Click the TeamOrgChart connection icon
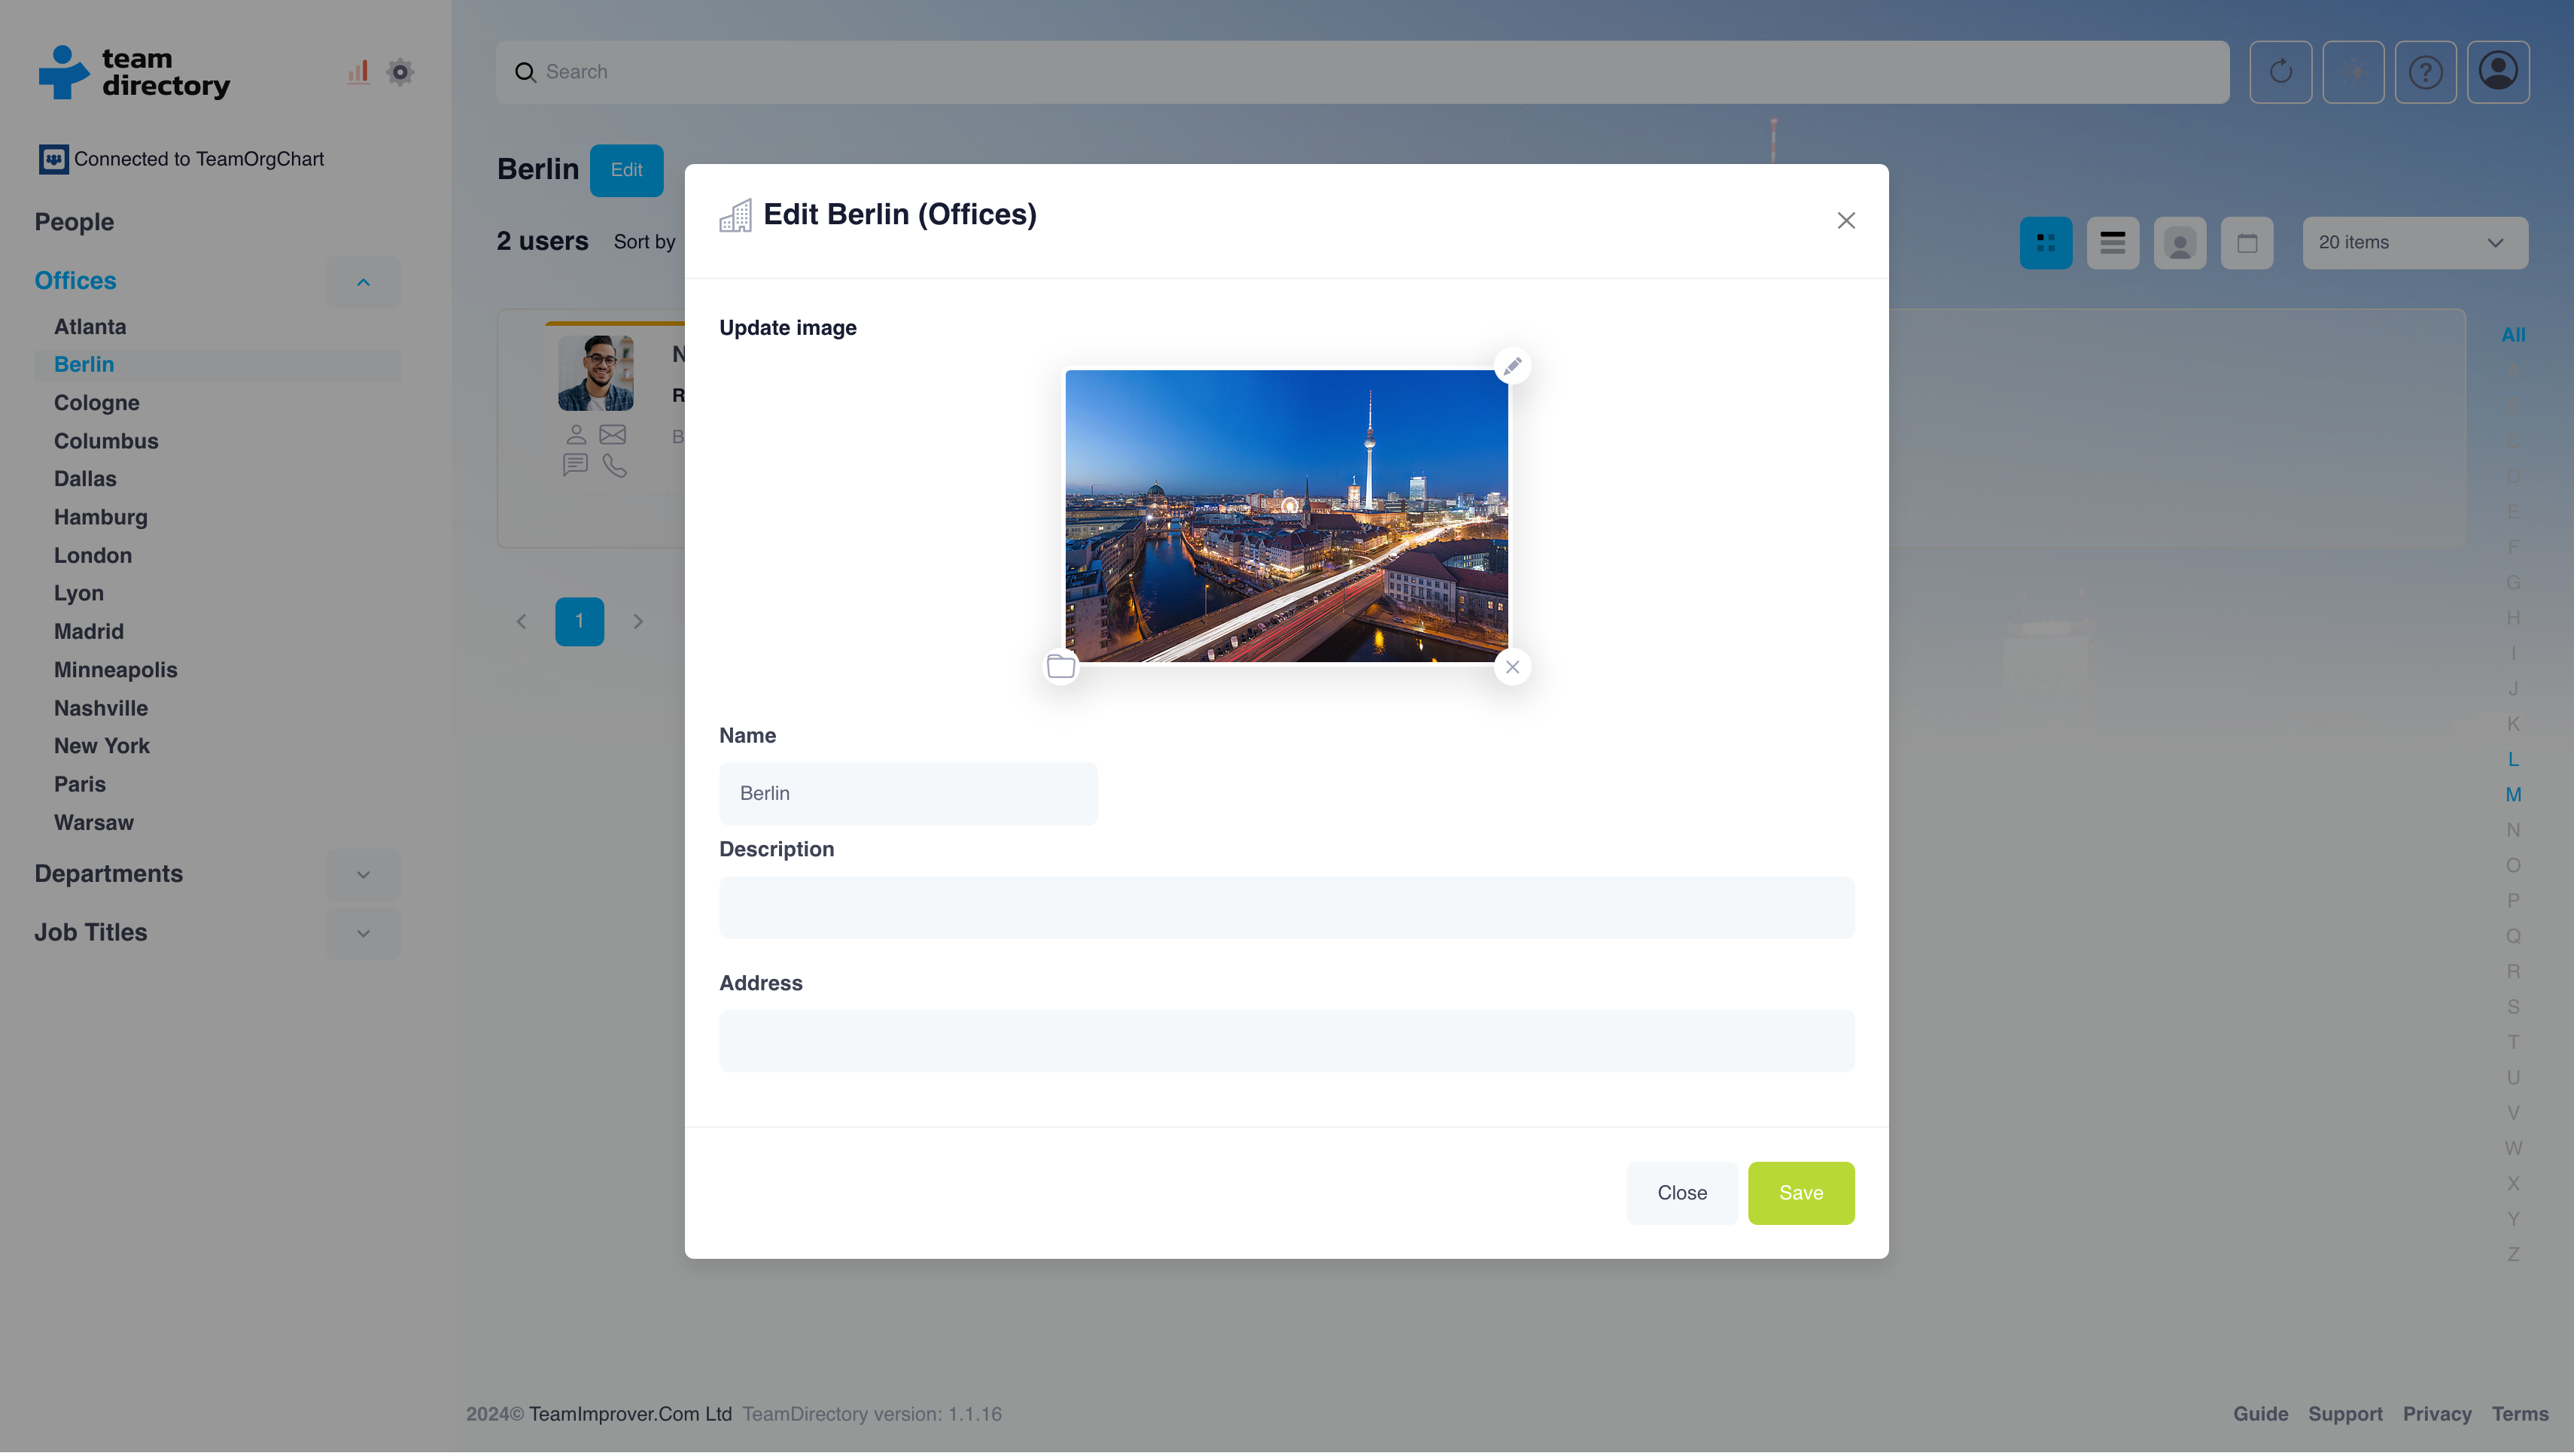 coord(54,159)
